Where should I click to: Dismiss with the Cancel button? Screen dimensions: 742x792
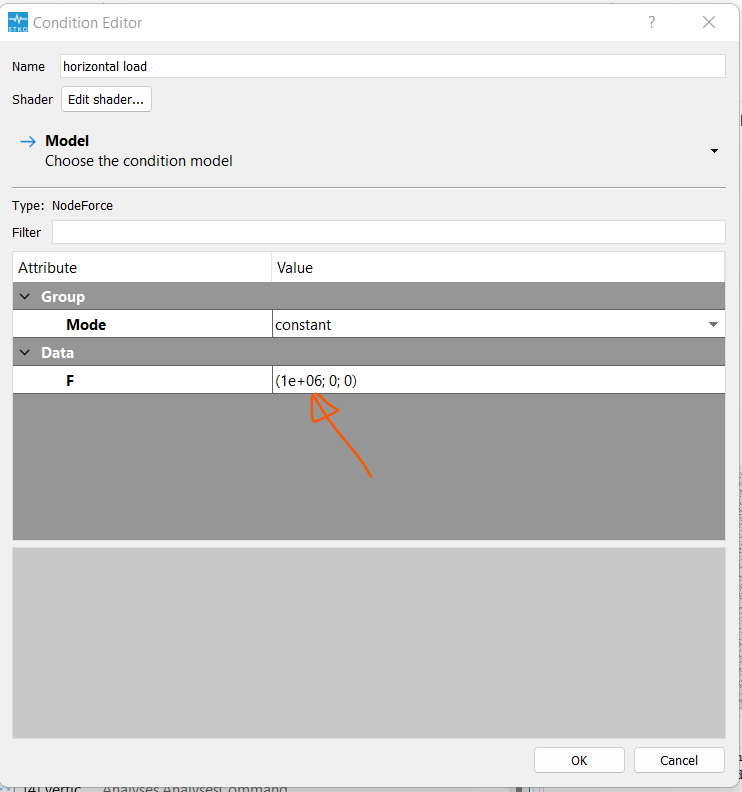point(679,760)
